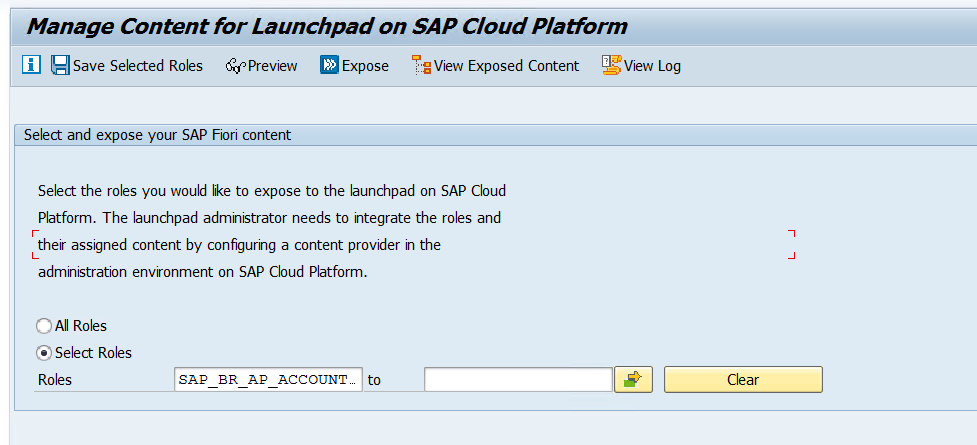Image resolution: width=977 pixels, height=445 pixels.
Task: Choose the Select Roles radio button
Action: click(44, 353)
